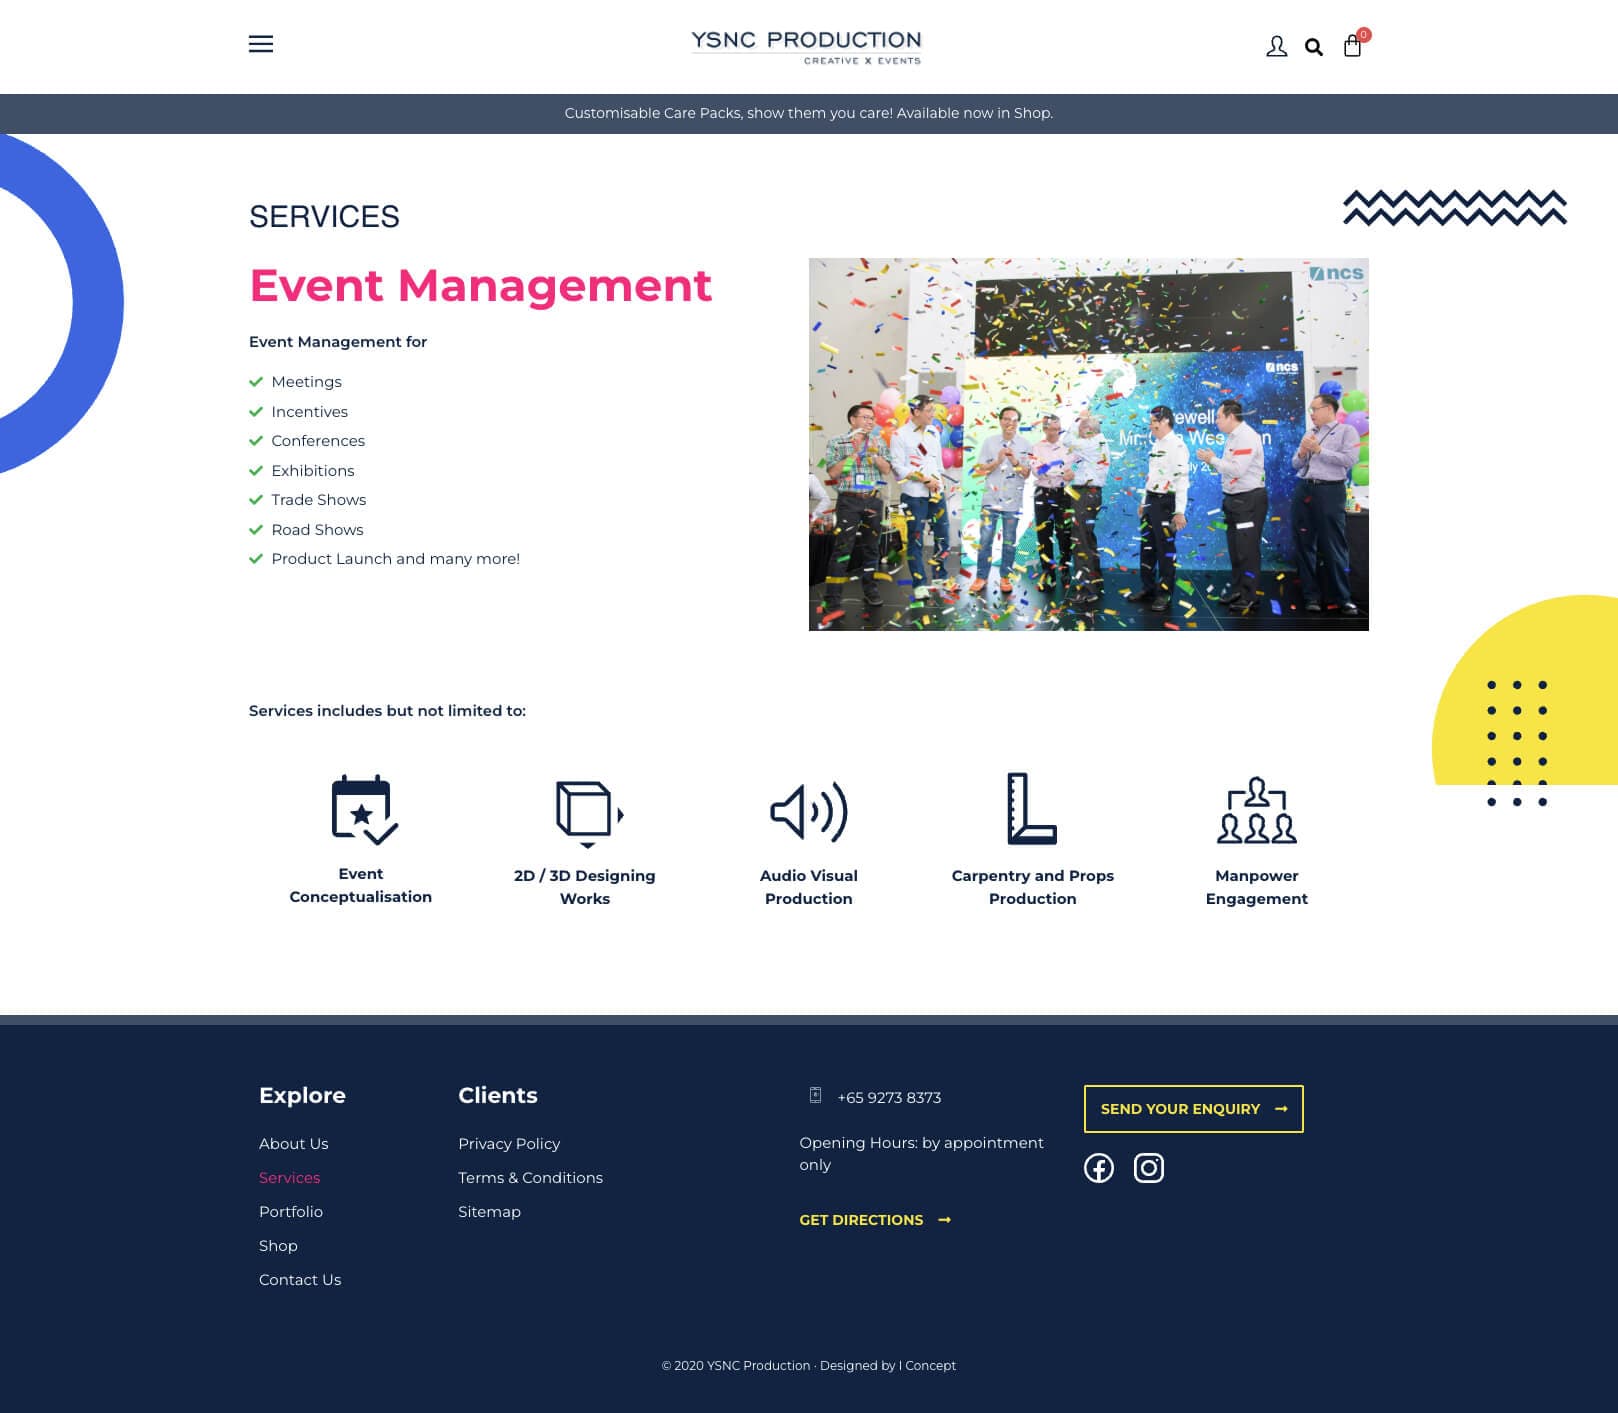The image size is (1618, 1413).
Task: Click the SERVICES page title
Action: [324, 216]
